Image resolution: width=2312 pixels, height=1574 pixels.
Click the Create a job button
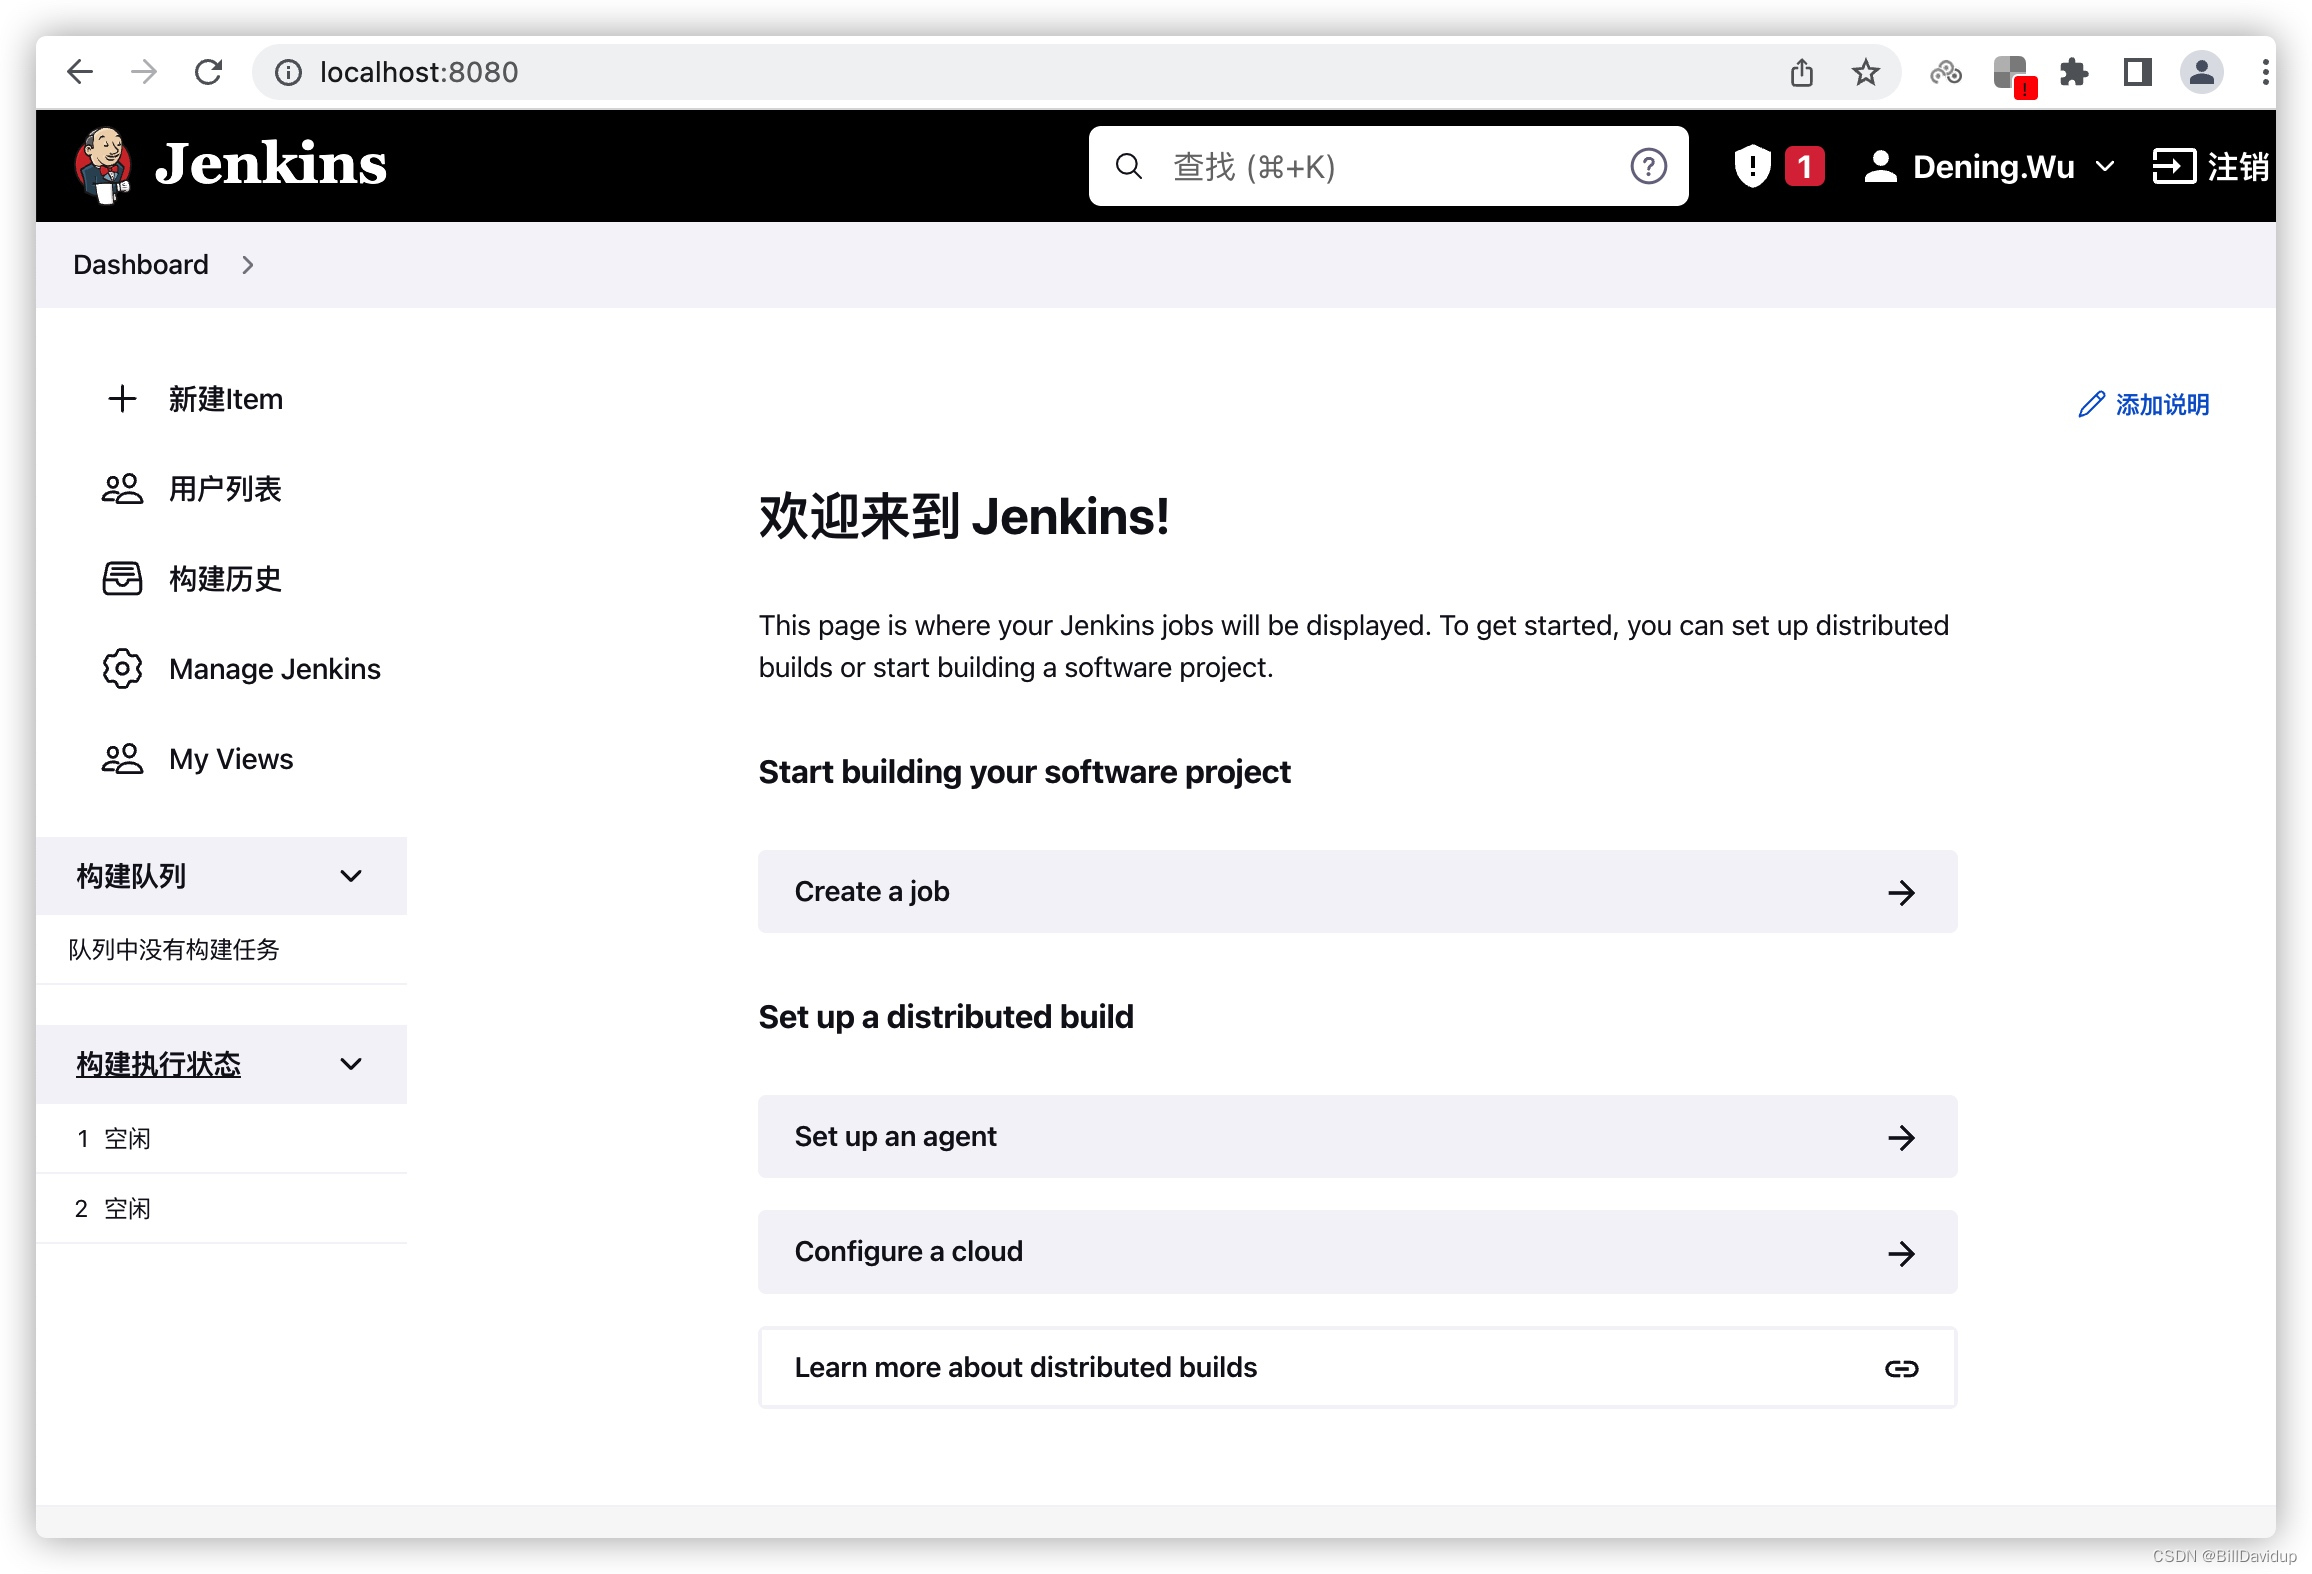click(1357, 891)
